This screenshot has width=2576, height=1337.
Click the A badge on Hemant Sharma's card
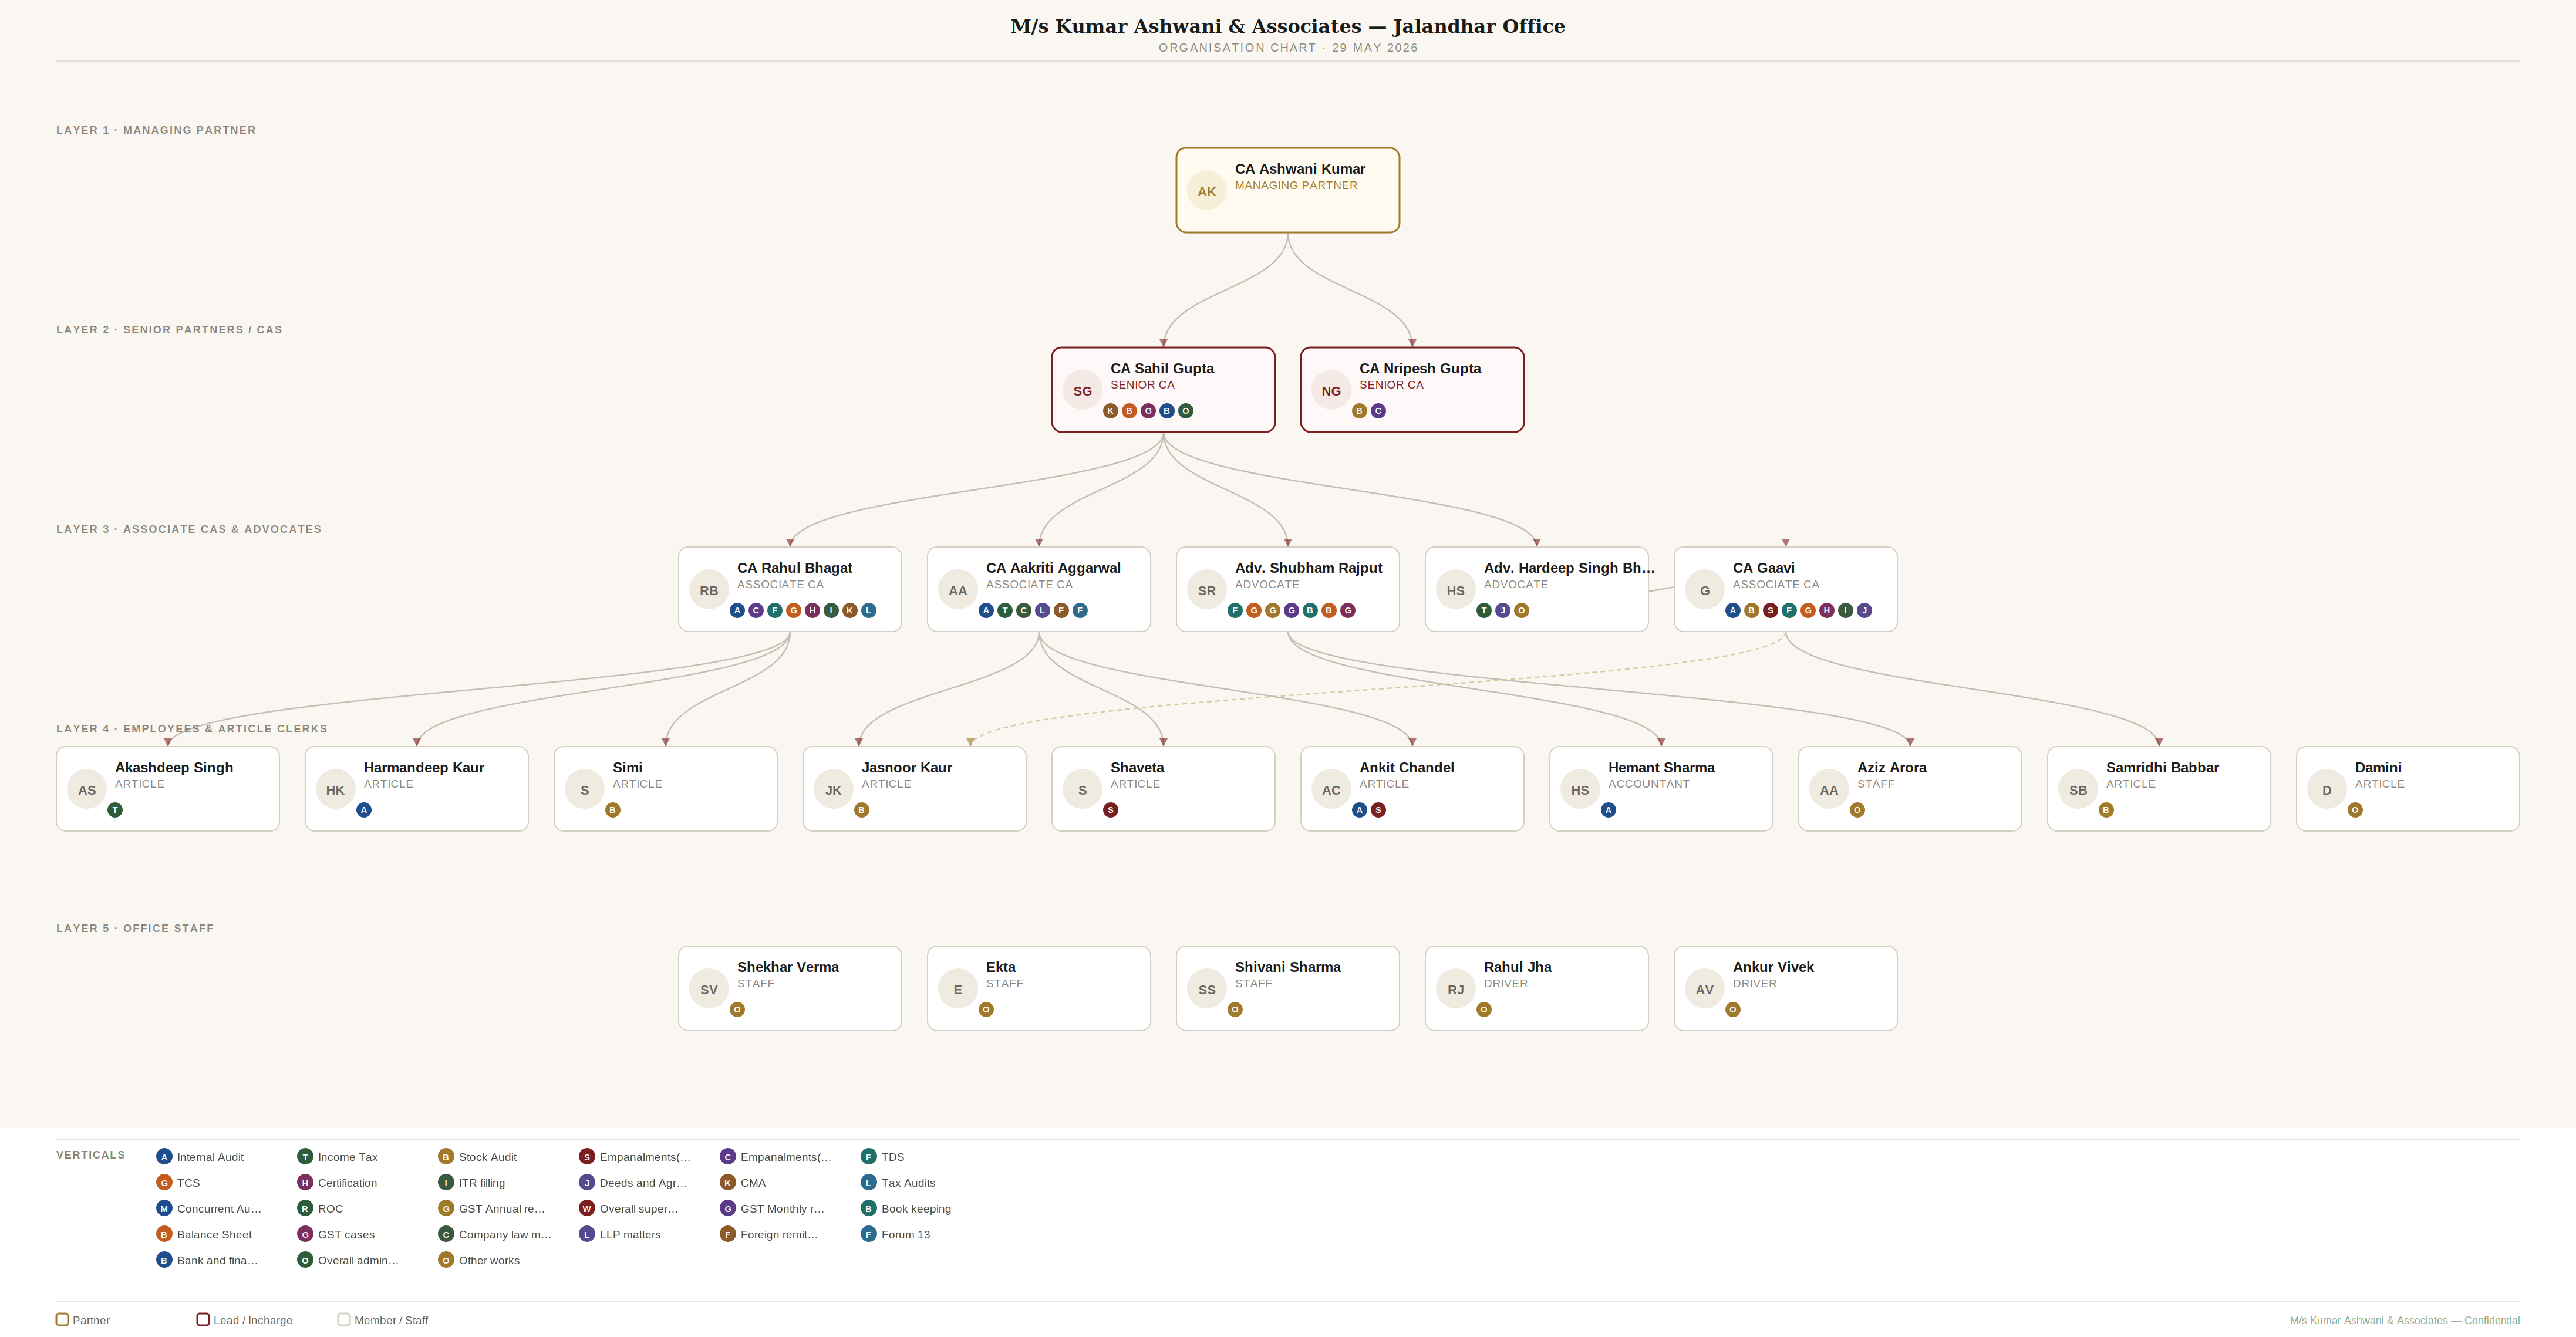click(1608, 810)
